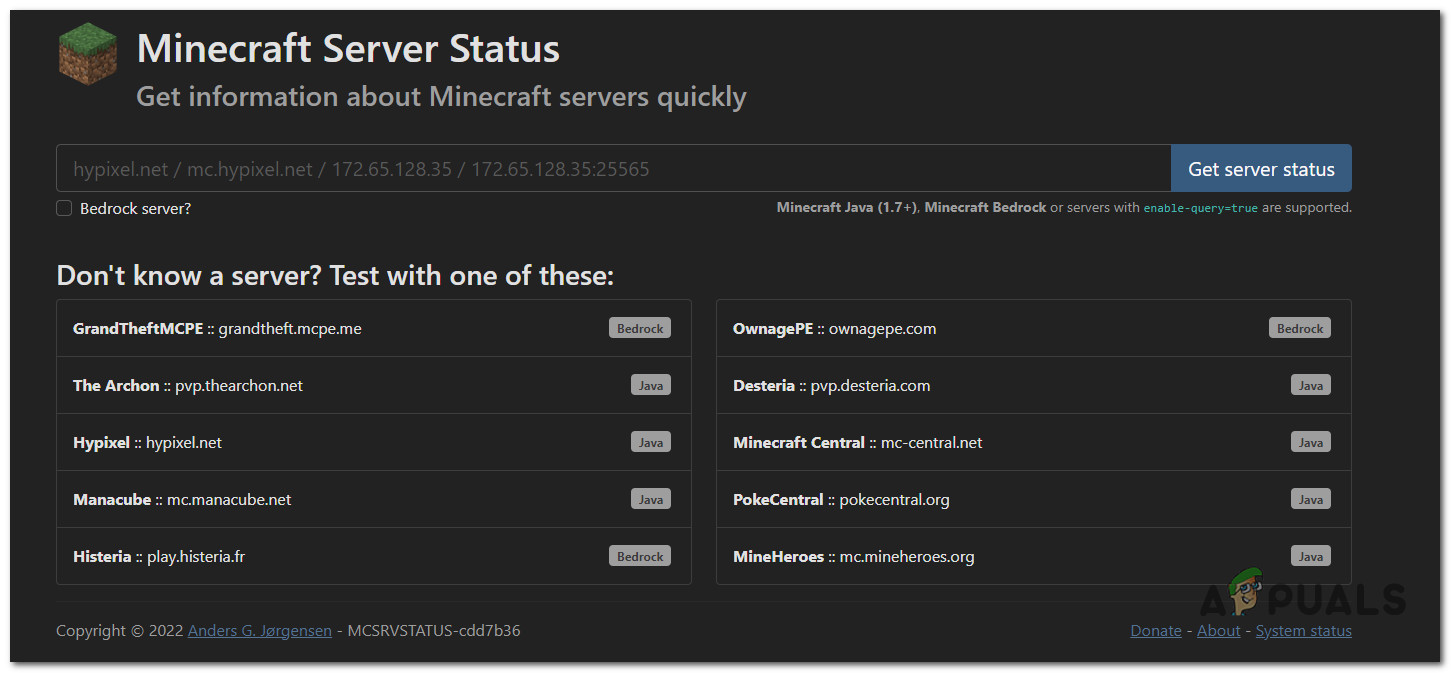Screen dimensions: 1451x673
Task: Click the 'Get information about Minecraft servers quickly' subtitle
Action: [441, 97]
